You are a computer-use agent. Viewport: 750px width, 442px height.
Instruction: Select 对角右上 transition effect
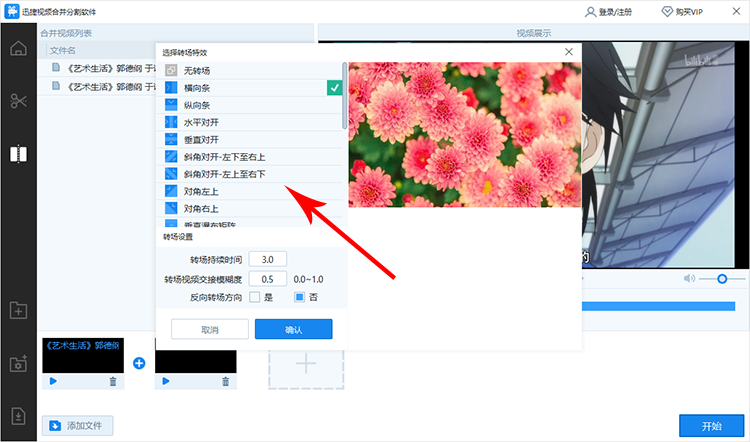pyautogui.click(x=250, y=208)
